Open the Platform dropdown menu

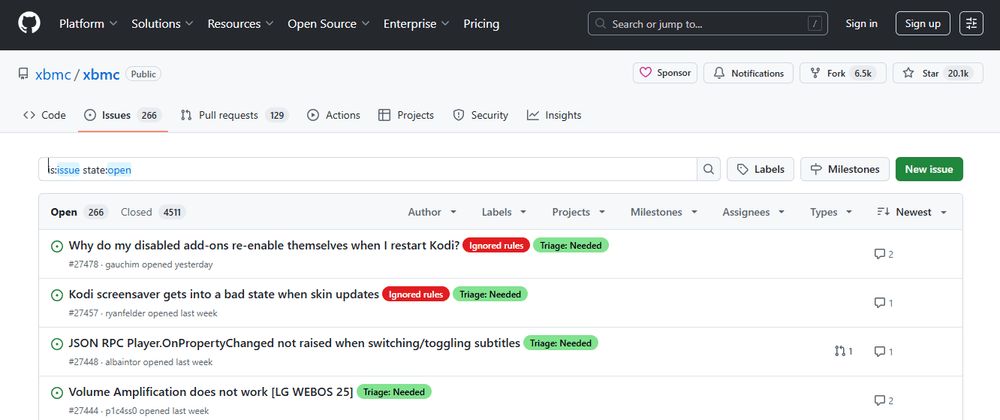click(x=88, y=24)
